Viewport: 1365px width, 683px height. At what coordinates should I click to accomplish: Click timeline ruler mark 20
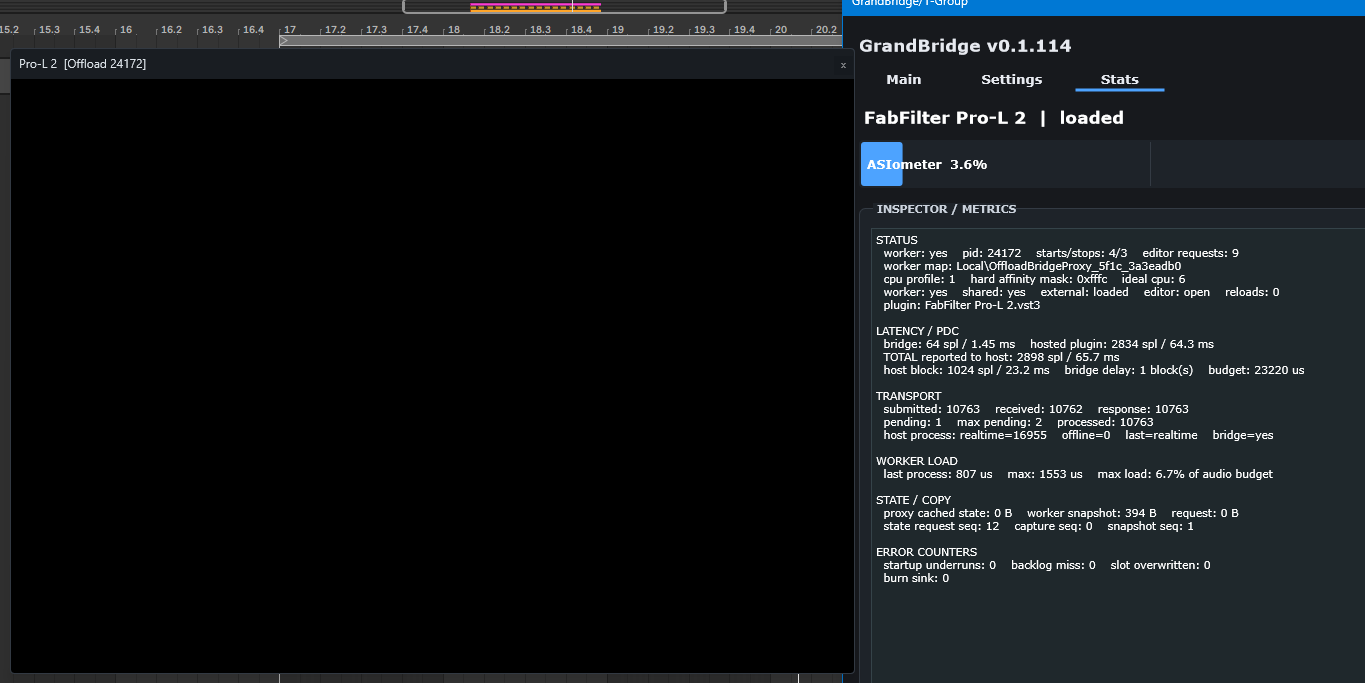coord(781,30)
